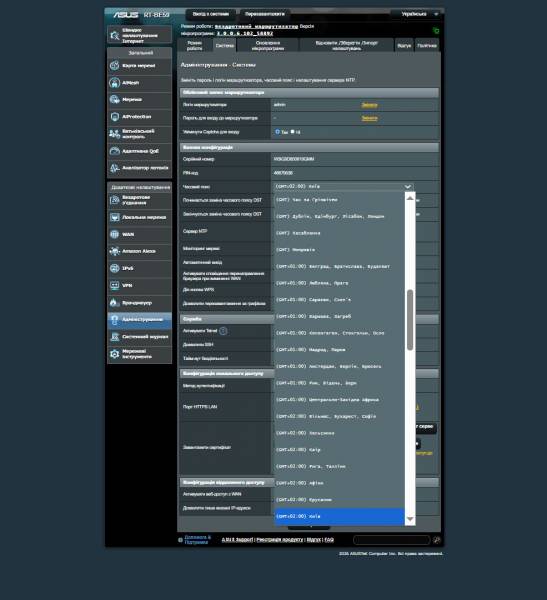547x600 pixels.
Task: Open Відновити/Зберегти/Вивантажити налаштування tab
Action: [346, 46]
